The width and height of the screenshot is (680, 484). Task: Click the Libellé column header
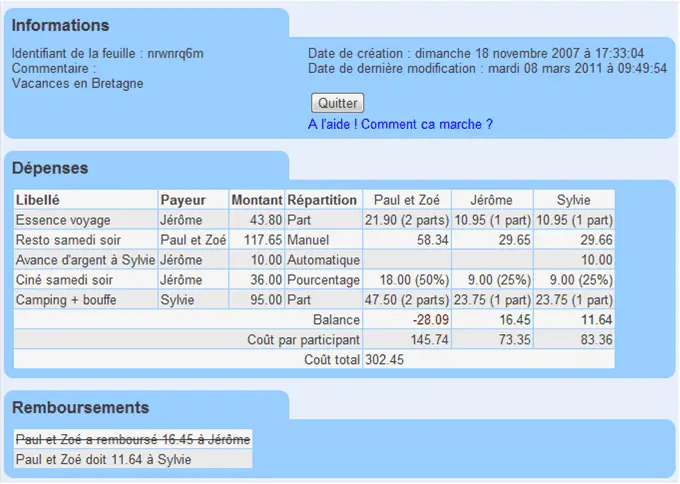click(x=86, y=200)
